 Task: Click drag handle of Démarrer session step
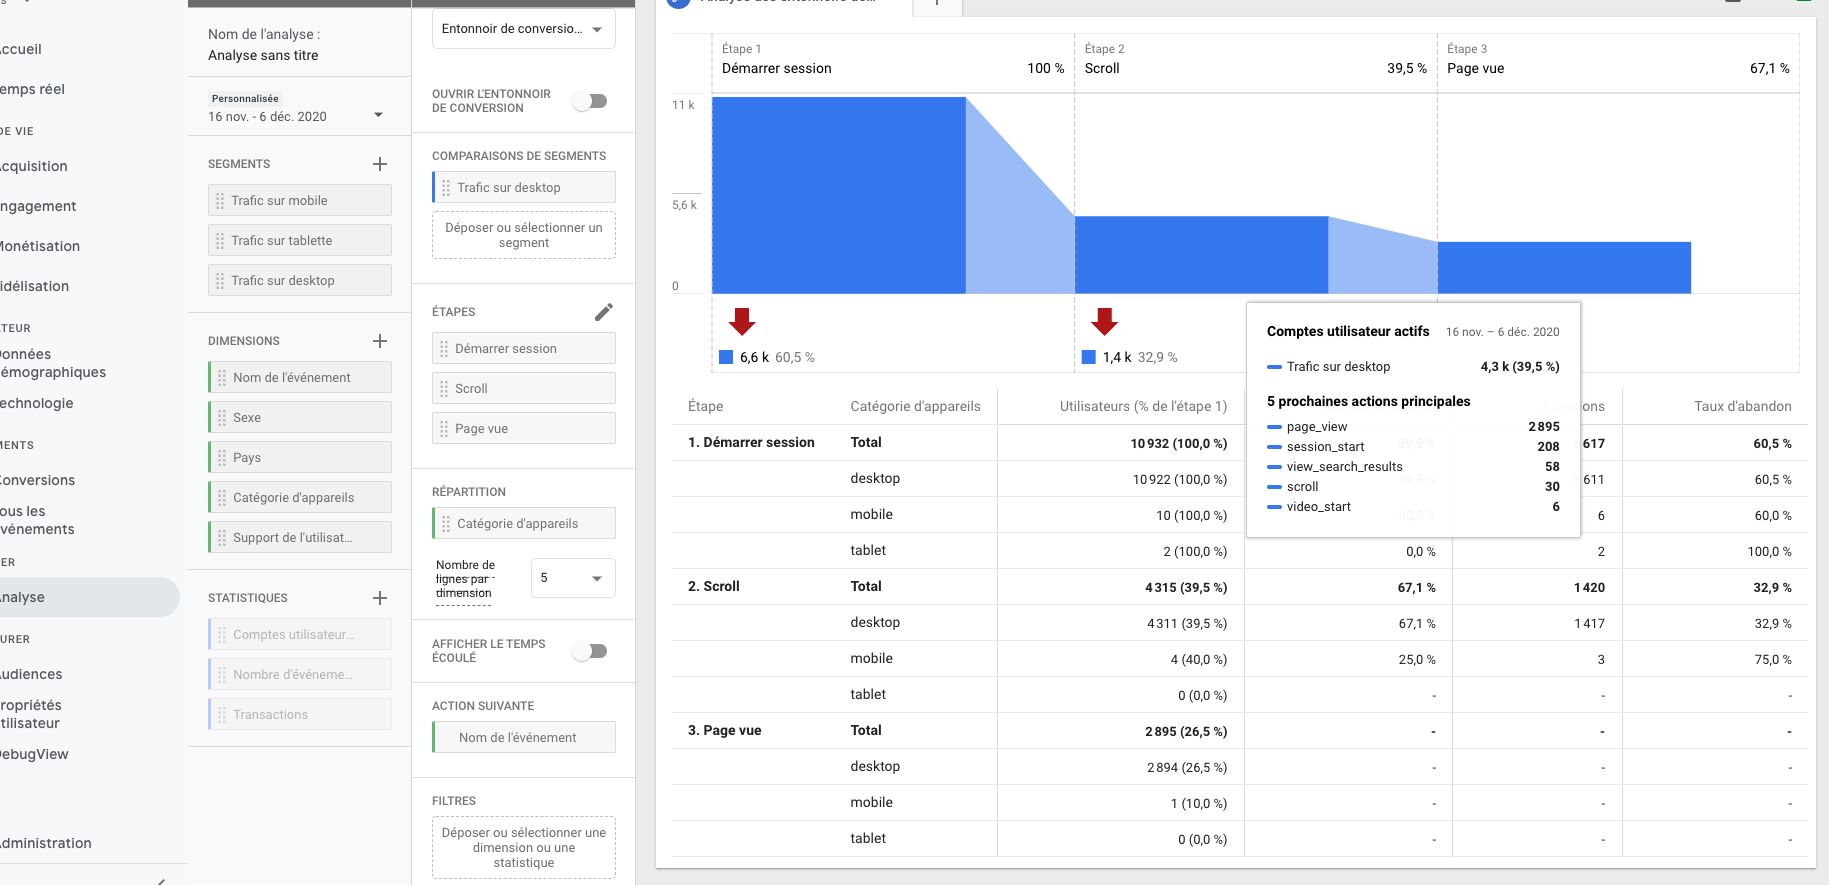tap(444, 349)
